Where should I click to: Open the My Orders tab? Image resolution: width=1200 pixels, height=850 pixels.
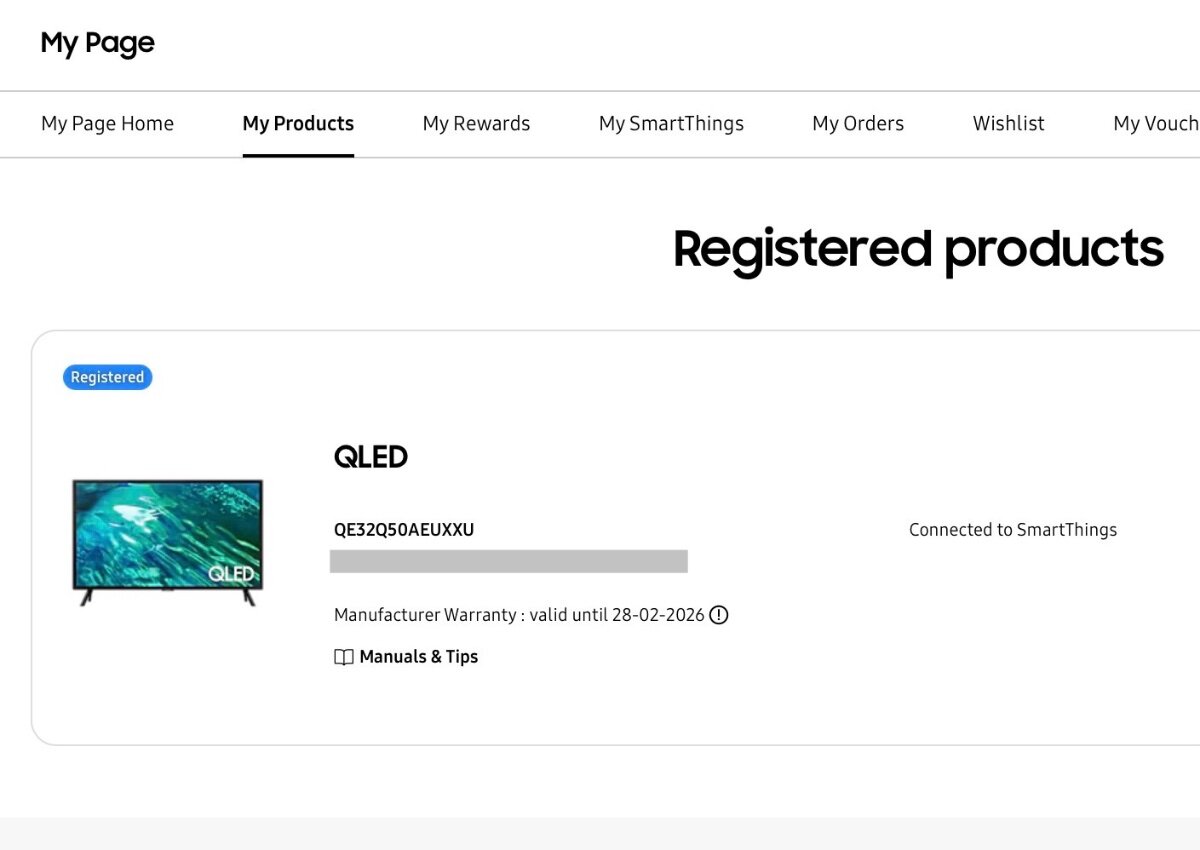coord(858,123)
